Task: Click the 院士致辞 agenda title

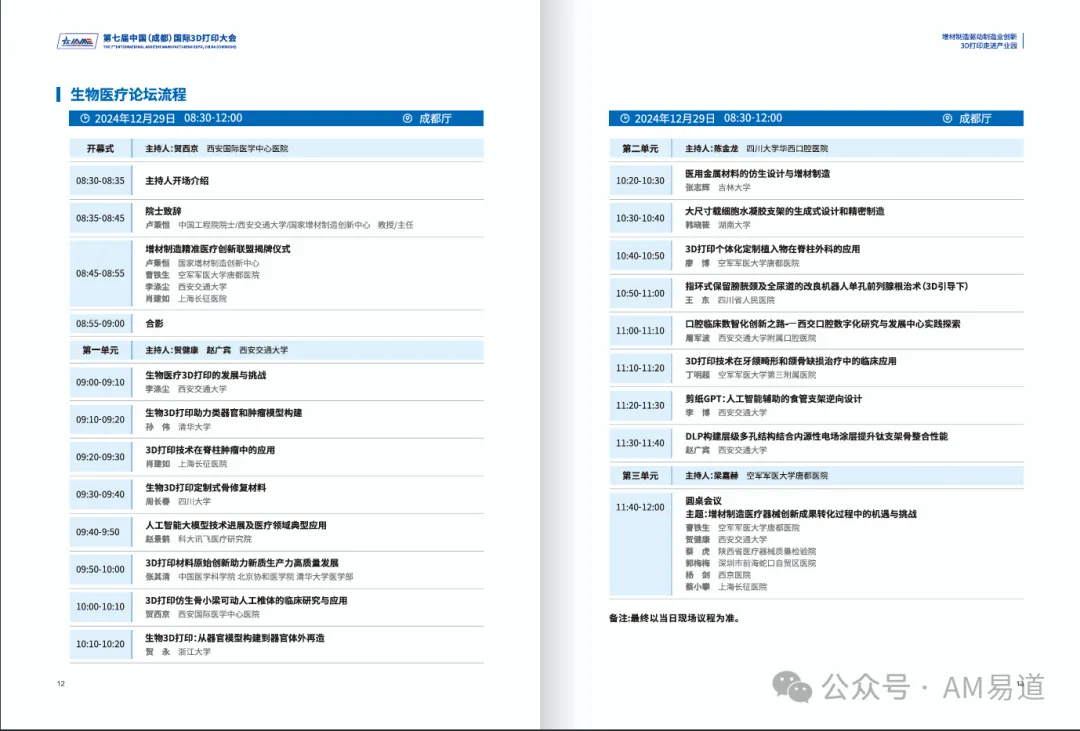Action: (x=163, y=212)
